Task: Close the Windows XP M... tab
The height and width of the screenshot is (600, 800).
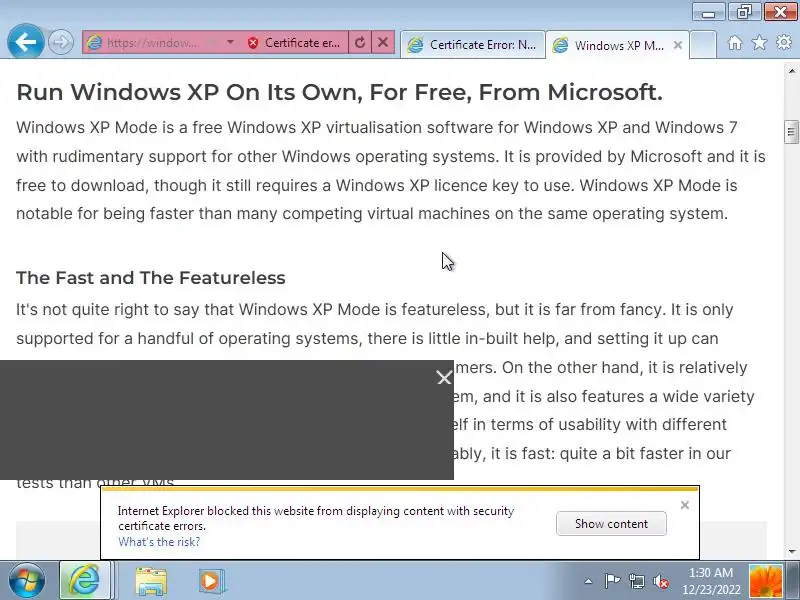Action: click(678, 45)
